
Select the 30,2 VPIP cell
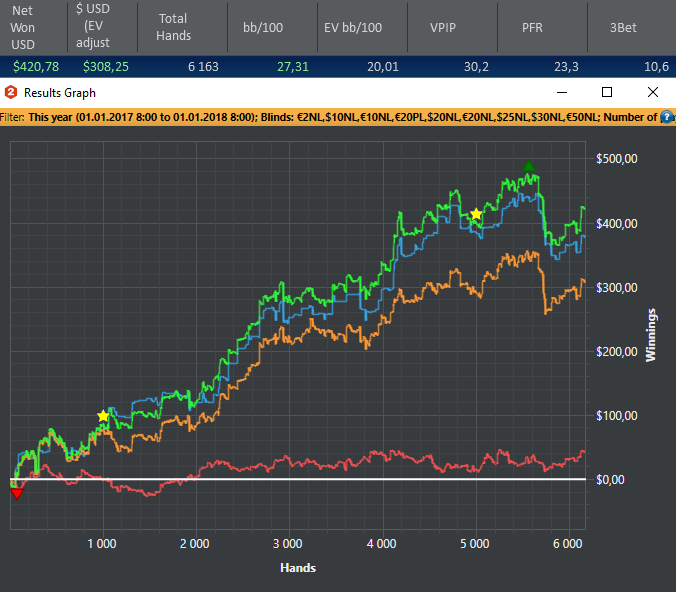click(476, 66)
